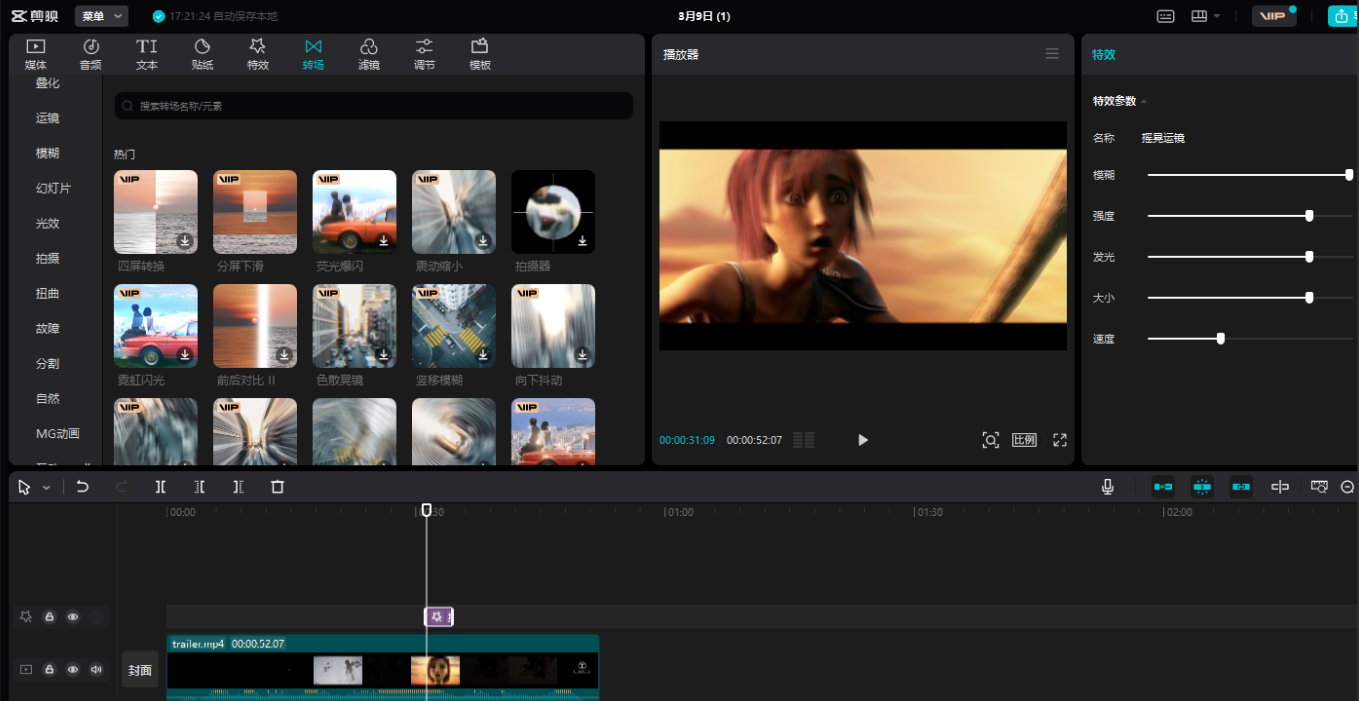
Task: Download the 四屏转换 transition
Action: 185,241
